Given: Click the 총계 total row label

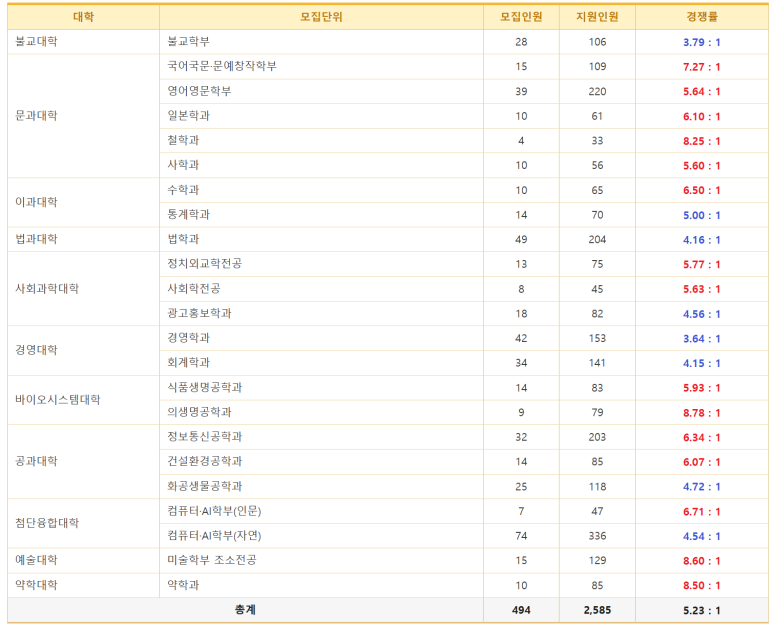Looking at the screenshot, I should point(245,610).
